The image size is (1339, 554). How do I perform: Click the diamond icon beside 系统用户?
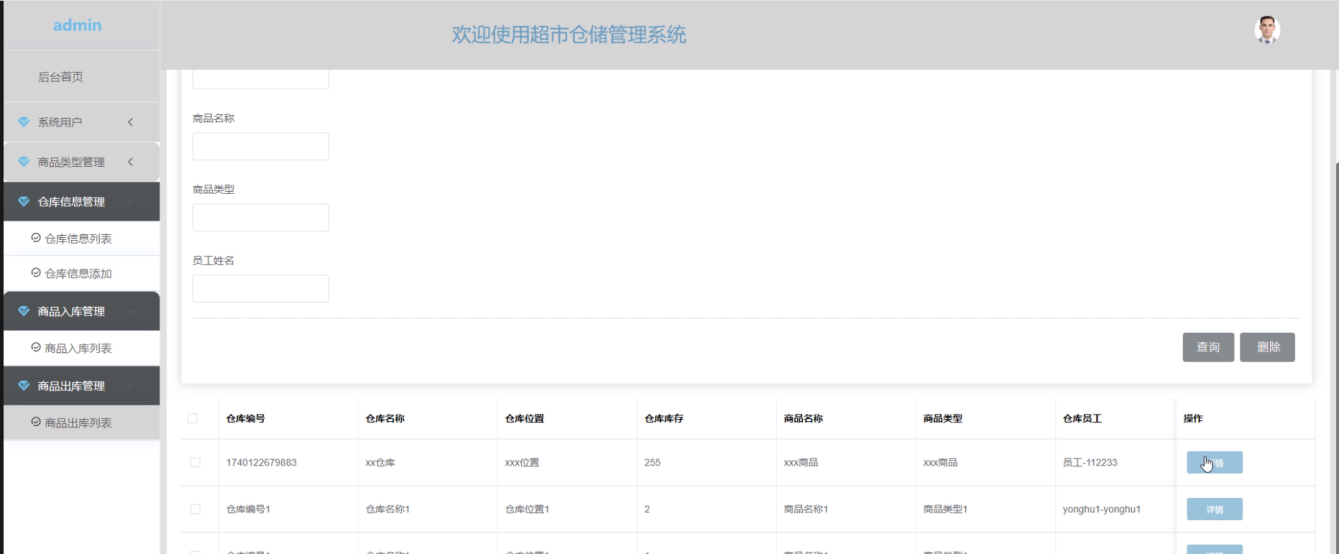24,122
